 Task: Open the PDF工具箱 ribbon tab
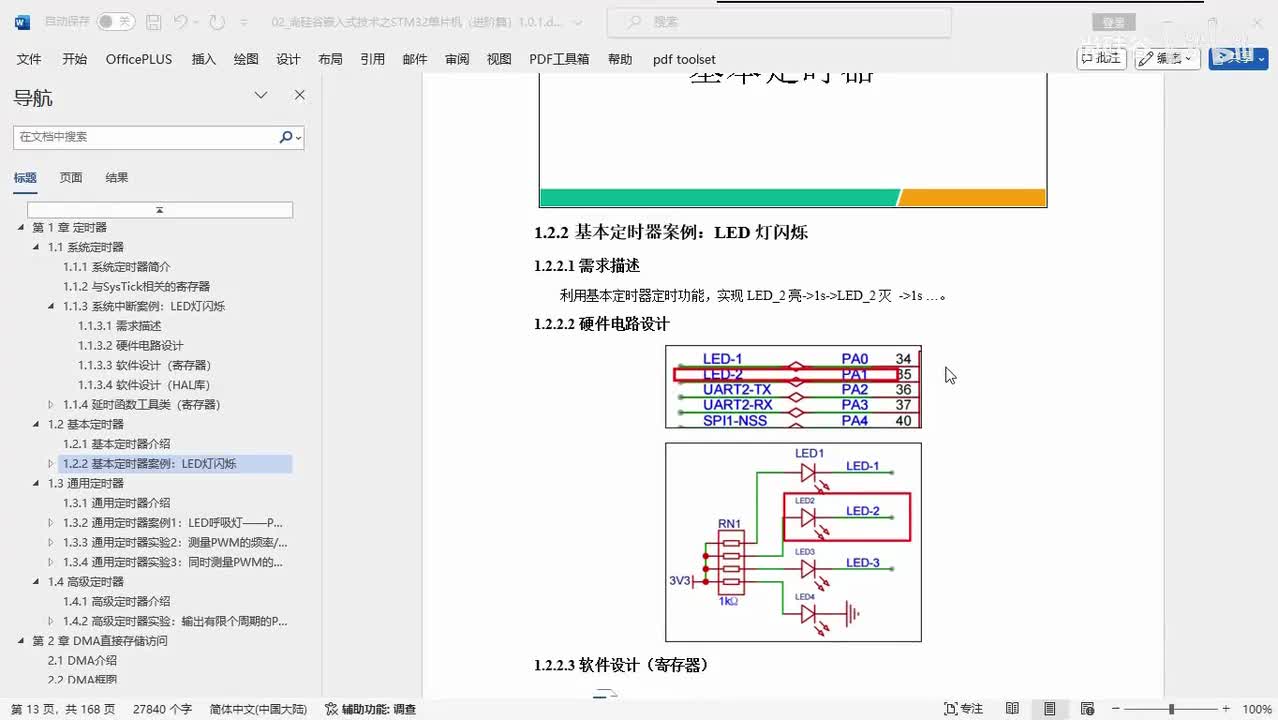click(x=559, y=59)
